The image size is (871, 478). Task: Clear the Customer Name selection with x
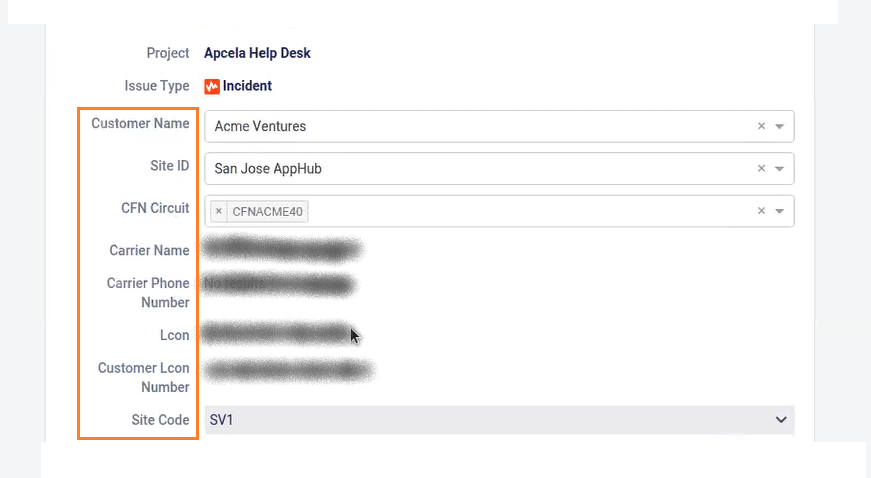click(x=761, y=127)
